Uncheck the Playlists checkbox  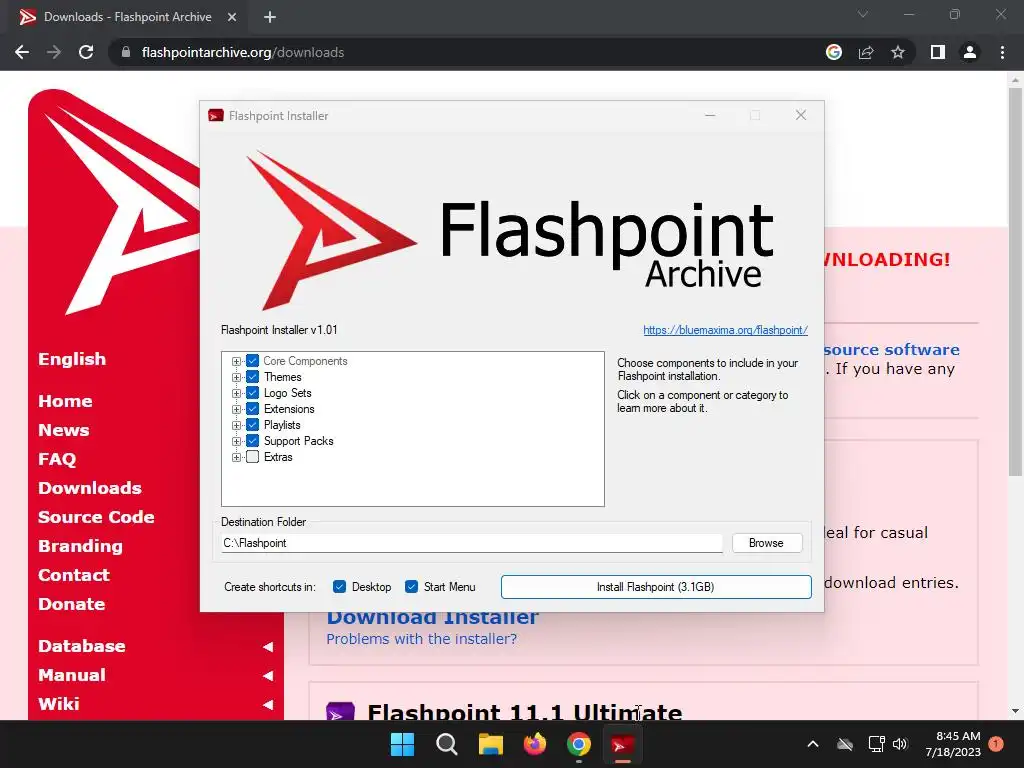click(253, 425)
